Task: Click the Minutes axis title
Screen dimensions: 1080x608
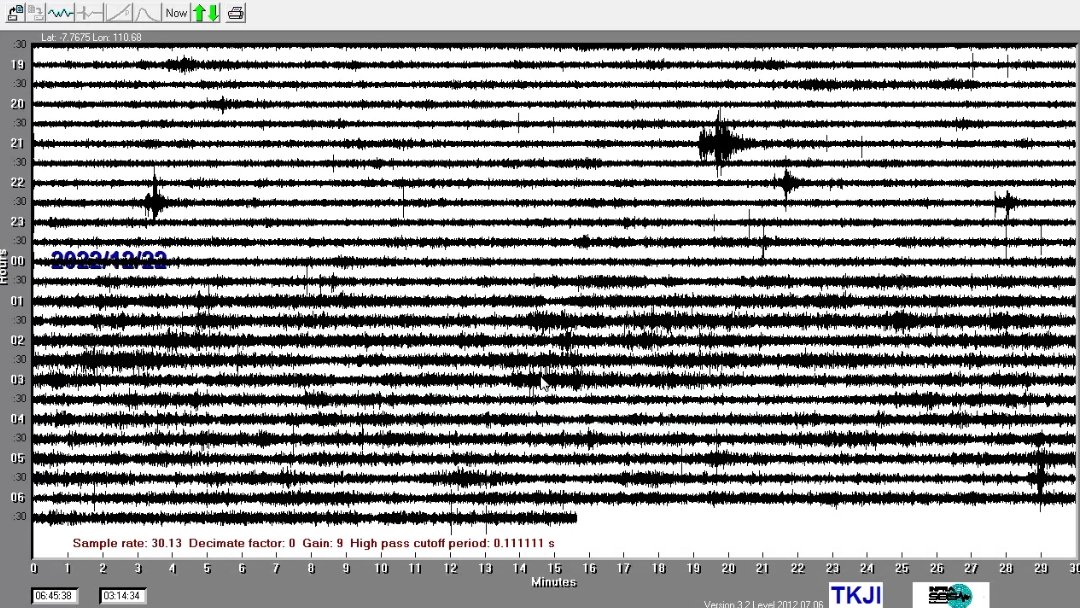Action: click(x=554, y=583)
